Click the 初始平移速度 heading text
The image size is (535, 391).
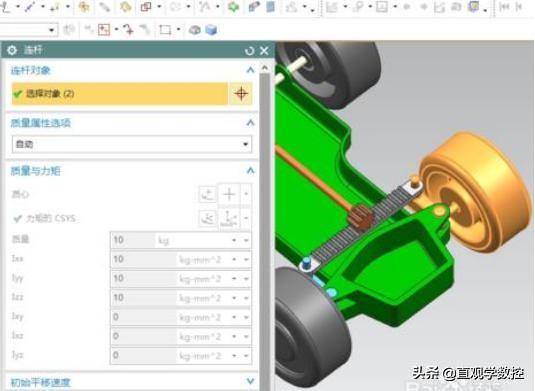[x=41, y=382]
